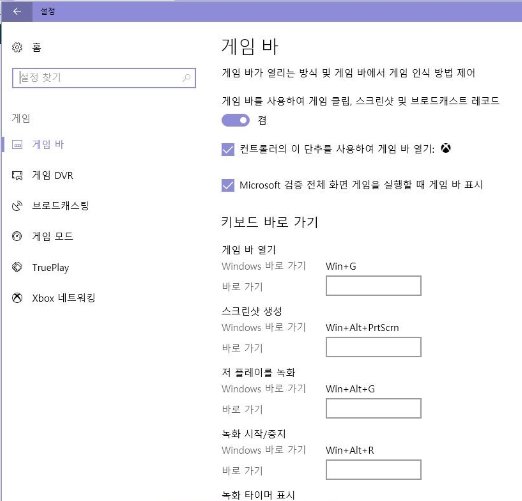Open the 홈 gear icon
The image size is (522, 501).
click(17, 47)
